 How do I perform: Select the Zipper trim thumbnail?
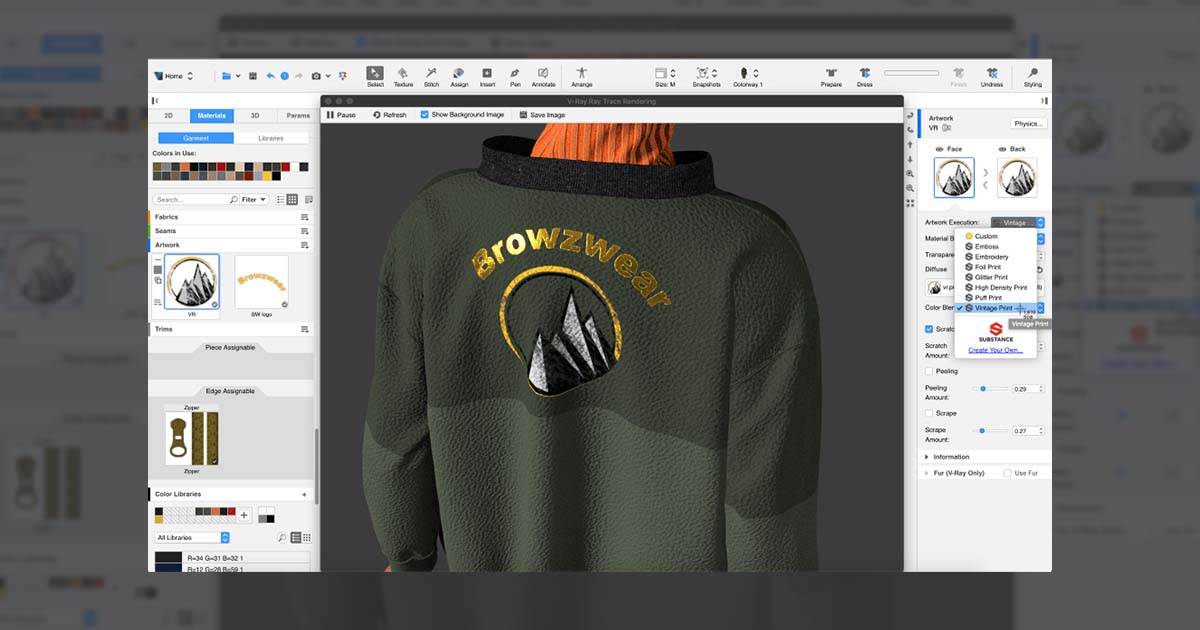(x=191, y=437)
